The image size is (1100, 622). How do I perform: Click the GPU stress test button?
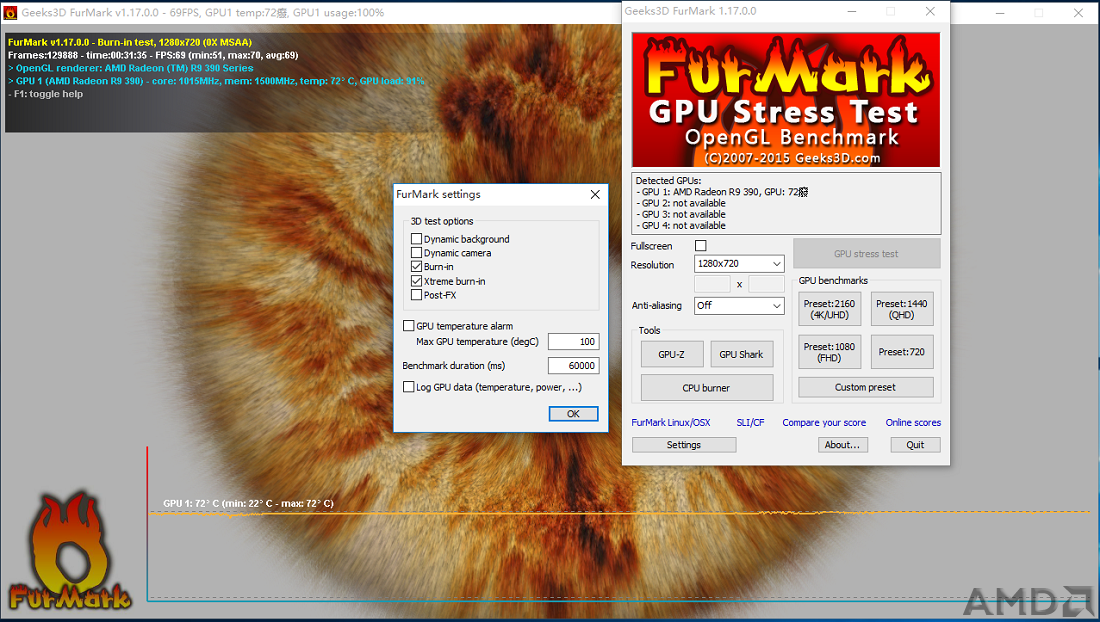(866, 254)
